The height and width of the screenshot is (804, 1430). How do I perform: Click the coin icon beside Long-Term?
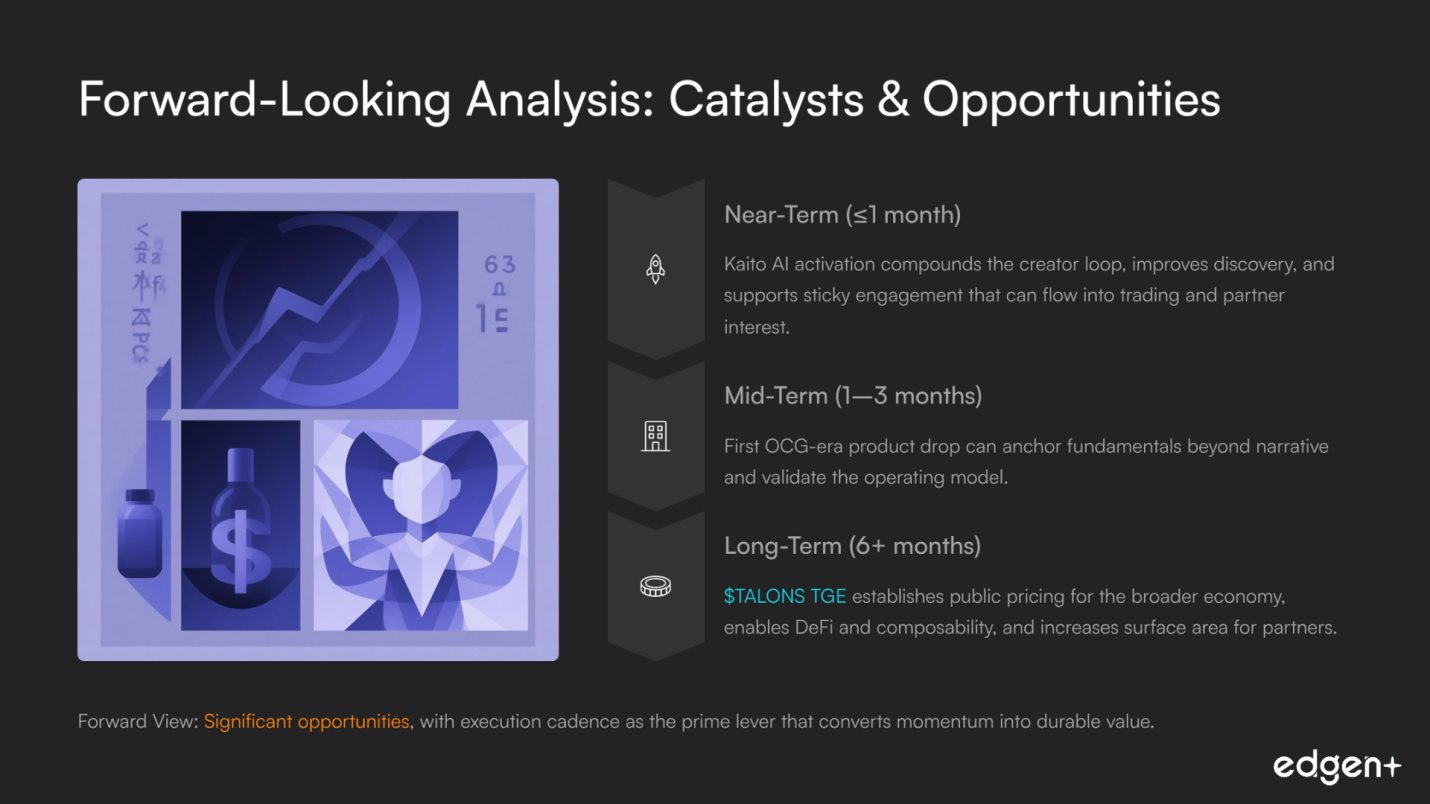656,587
